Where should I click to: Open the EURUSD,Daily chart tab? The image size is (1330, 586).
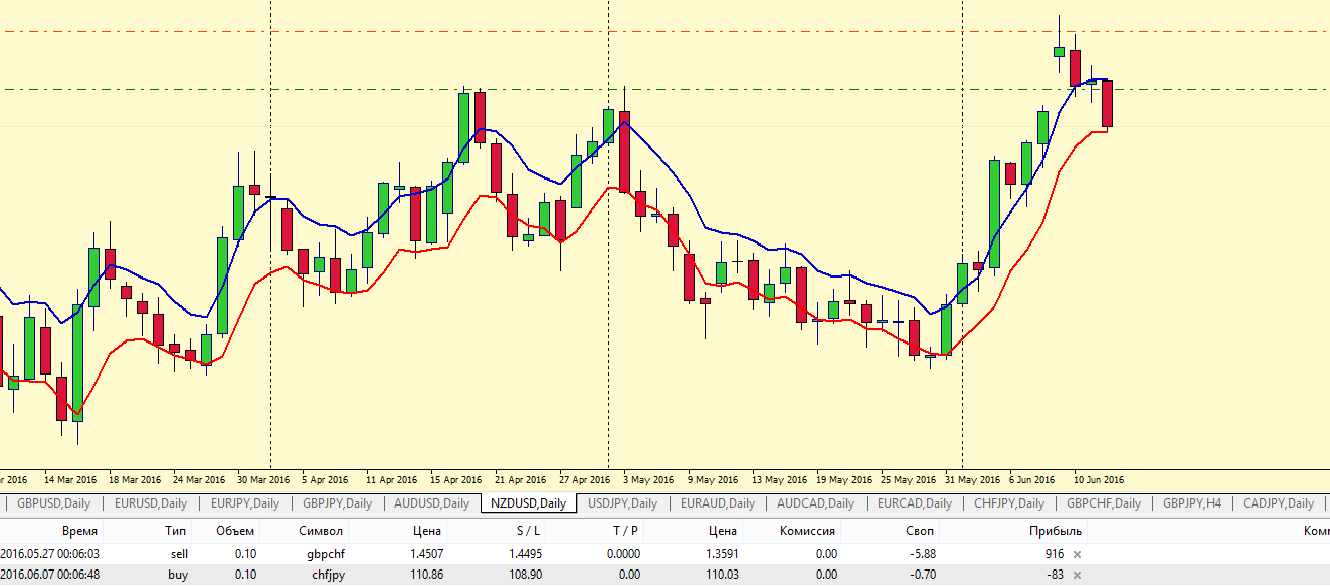[150, 503]
